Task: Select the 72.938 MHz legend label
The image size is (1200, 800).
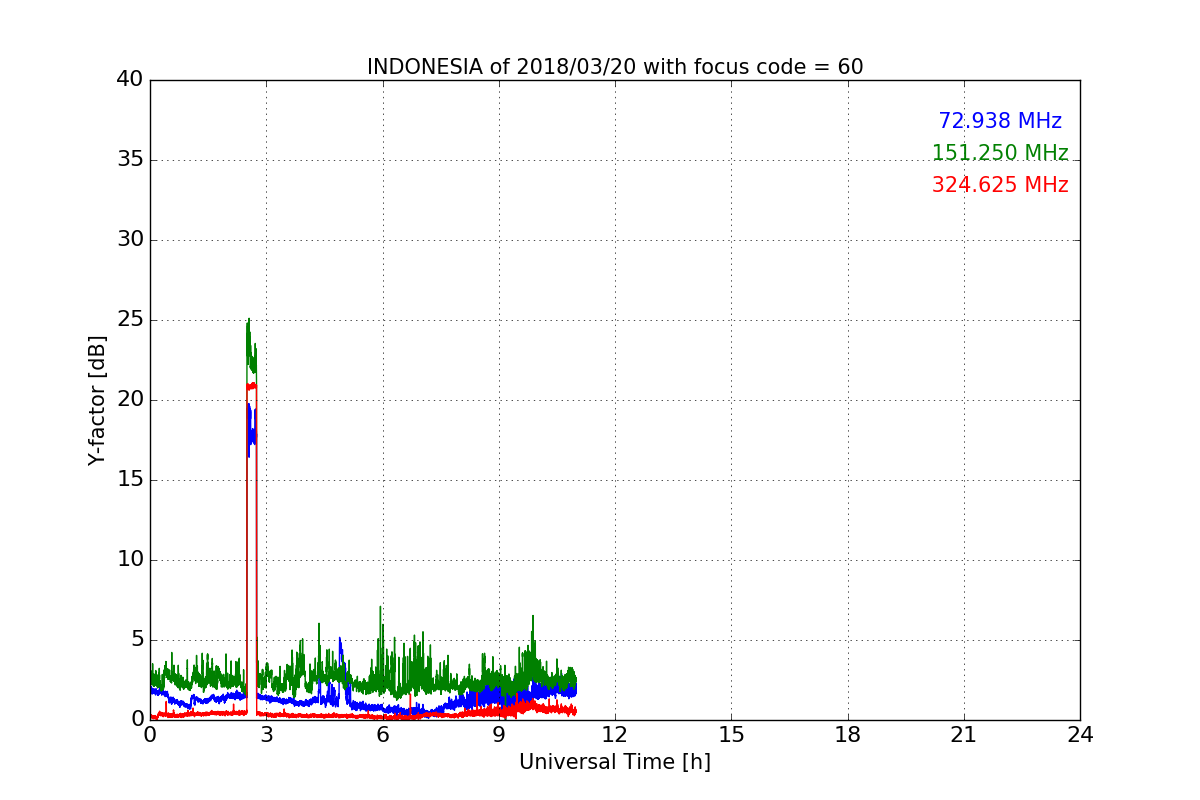Action: click(x=1000, y=121)
